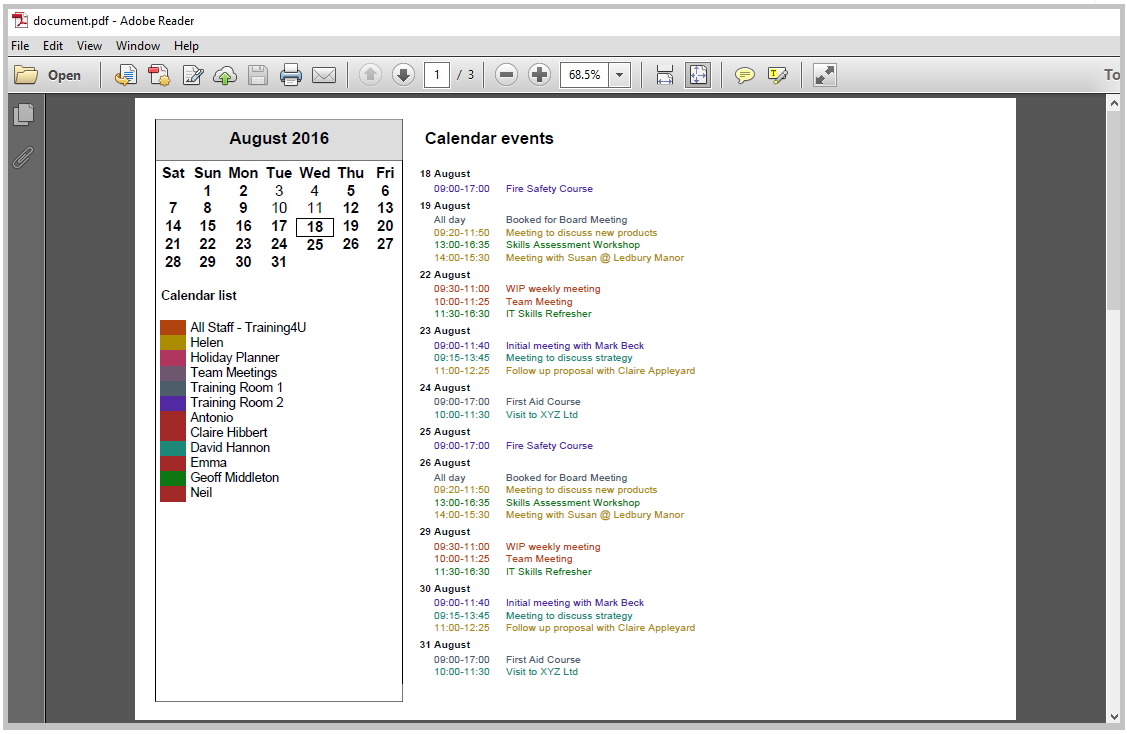Click the 25 August date heading
Image resolution: width=1127 pixels, height=734 pixels.
[x=445, y=432]
